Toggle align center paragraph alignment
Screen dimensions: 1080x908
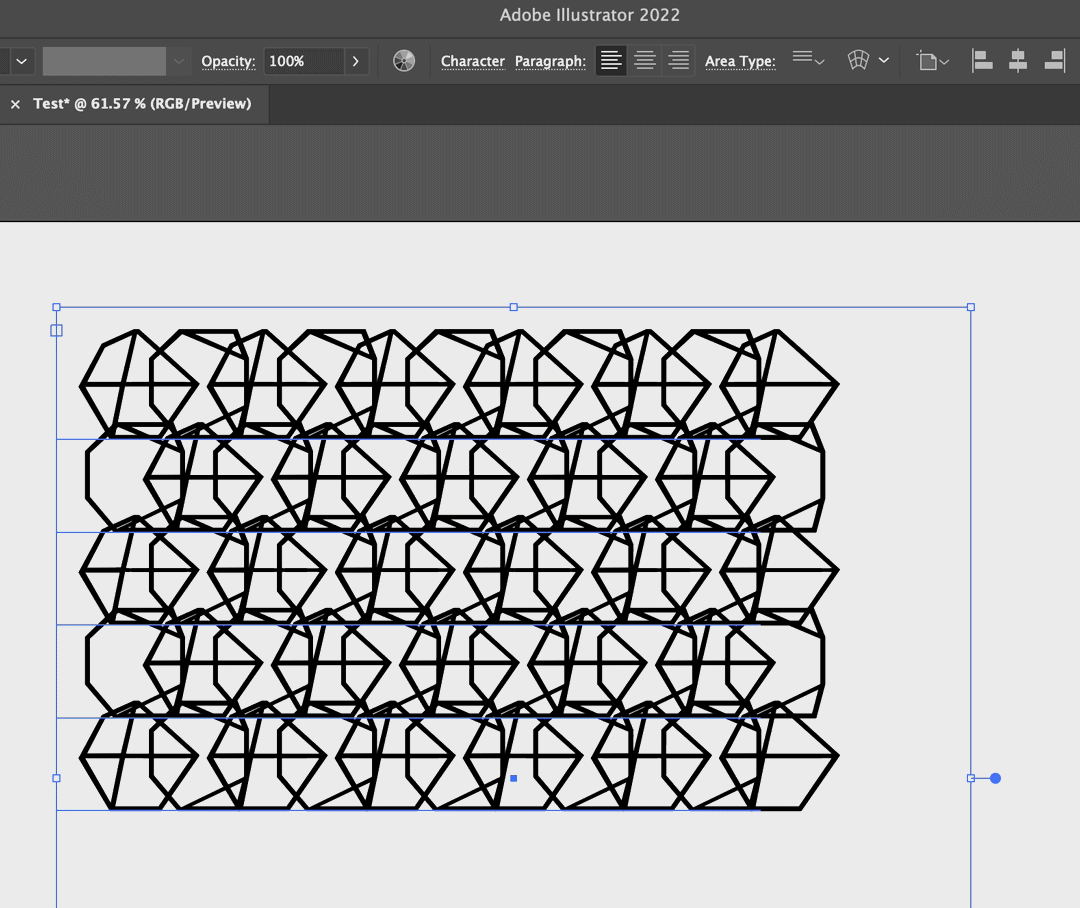coord(645,61)
